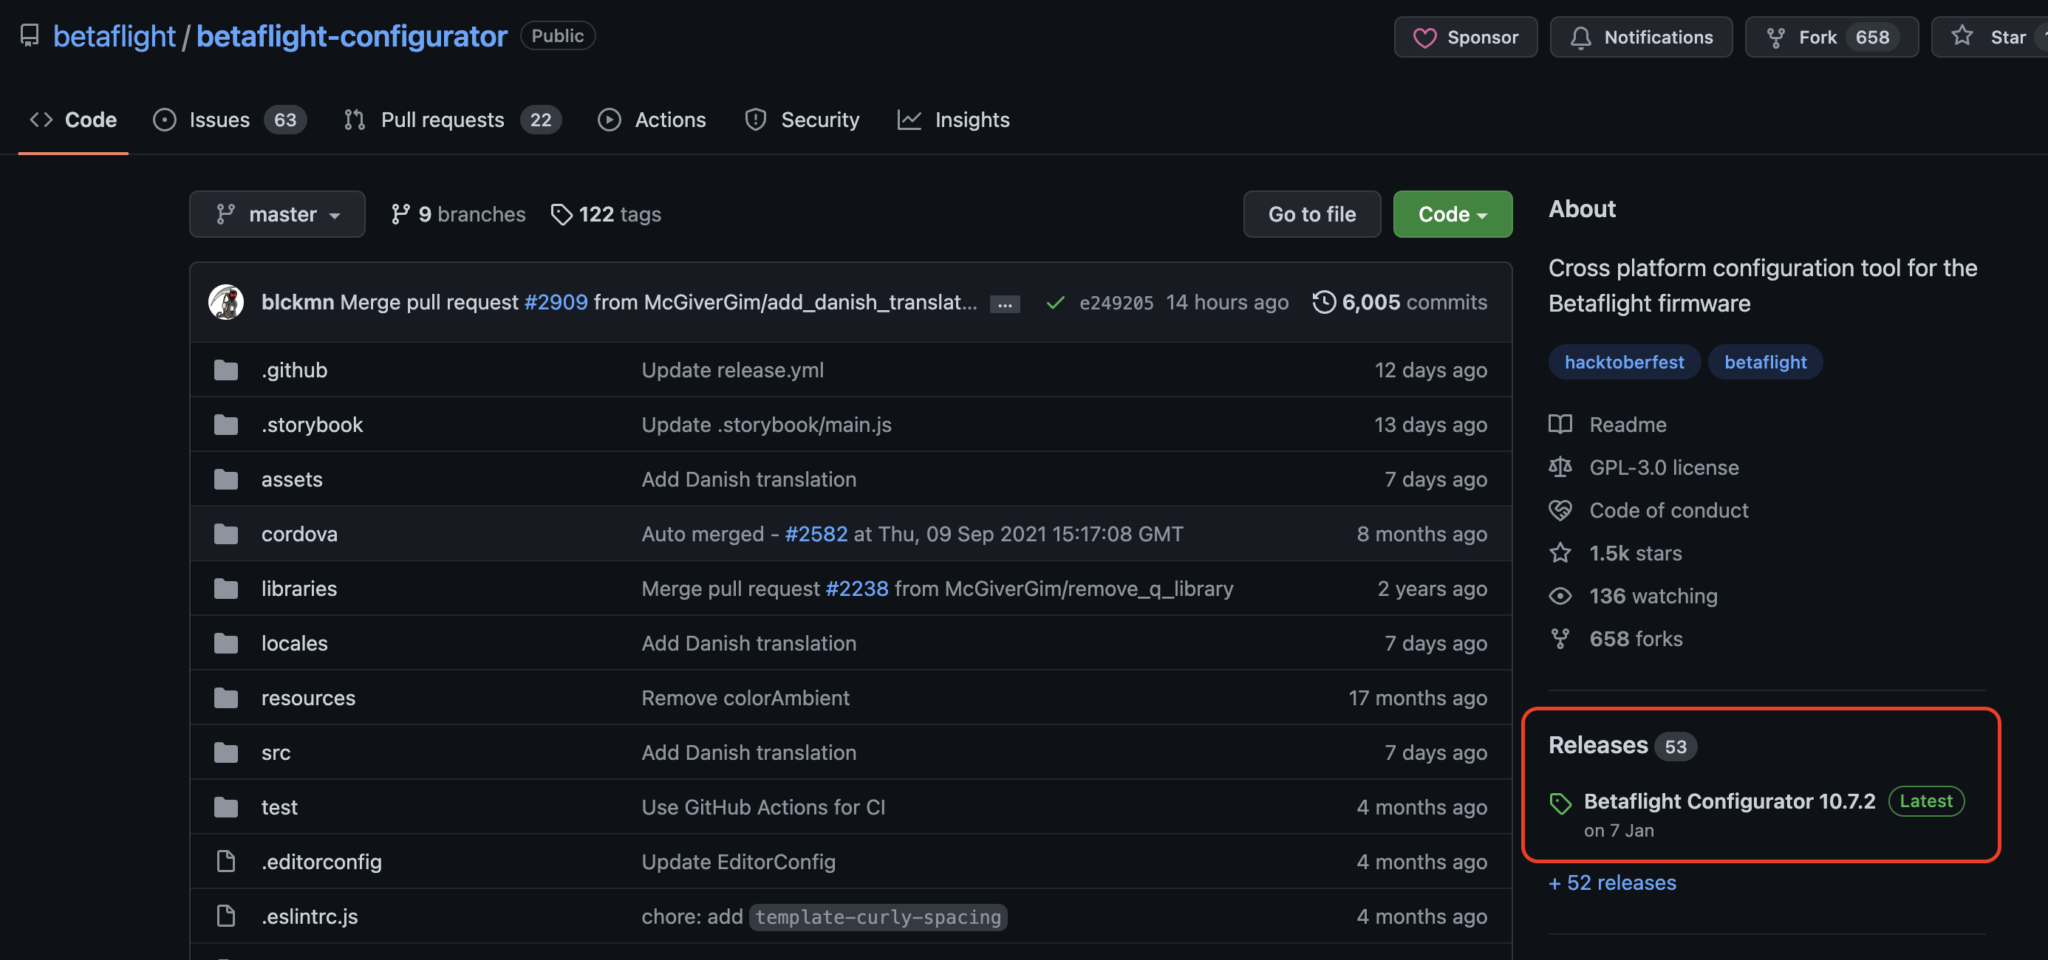Screen dimensions: 2048x960
Task: Click the Sponsor heart icon
Action: pos(1427,37)
